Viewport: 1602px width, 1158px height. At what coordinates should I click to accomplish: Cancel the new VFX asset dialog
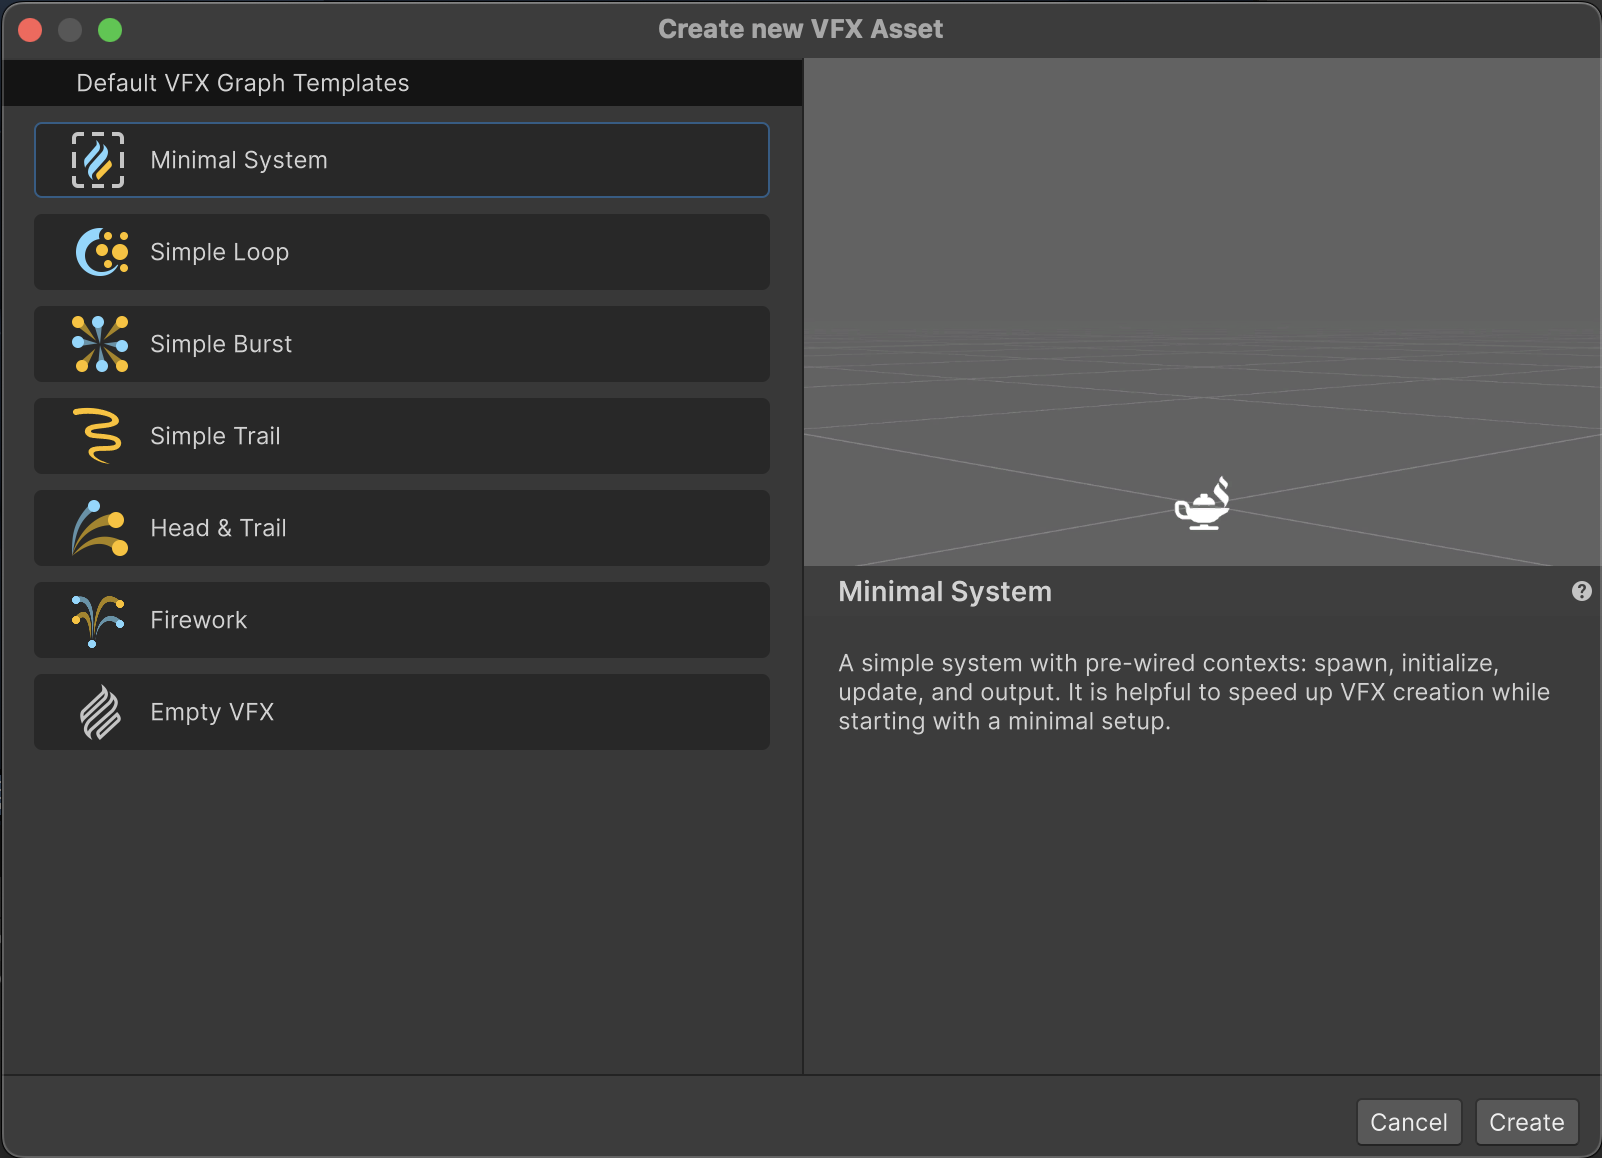(x=1409, y=1122)
